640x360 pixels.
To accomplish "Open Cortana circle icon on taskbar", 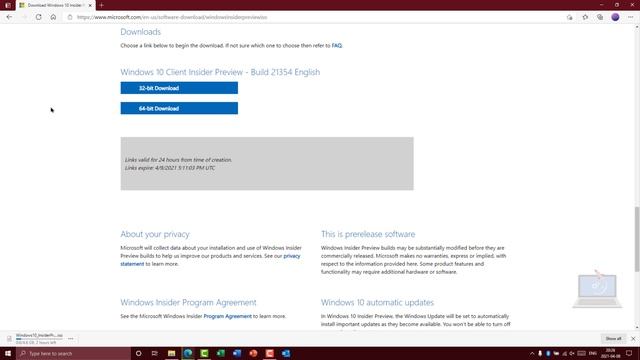I will [x=138, y=353].
